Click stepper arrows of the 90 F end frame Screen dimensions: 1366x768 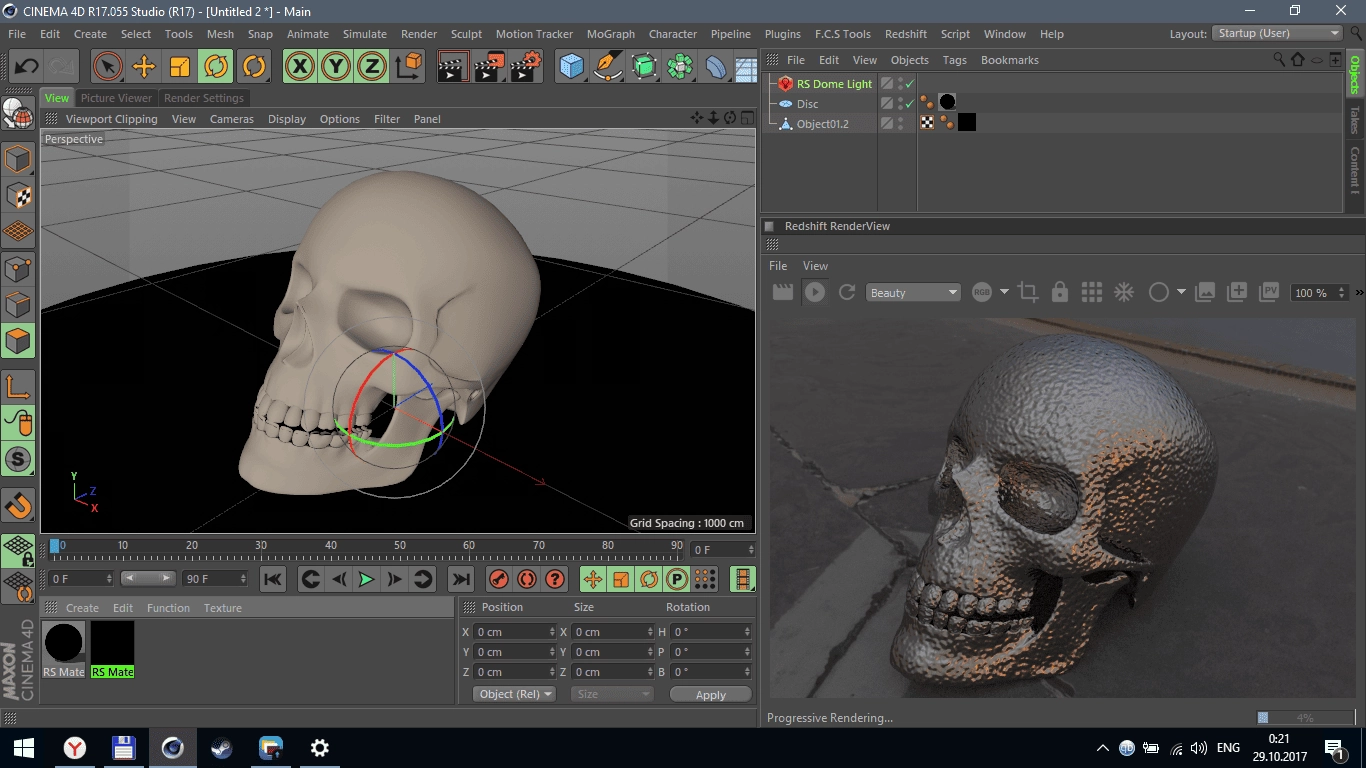243,579
